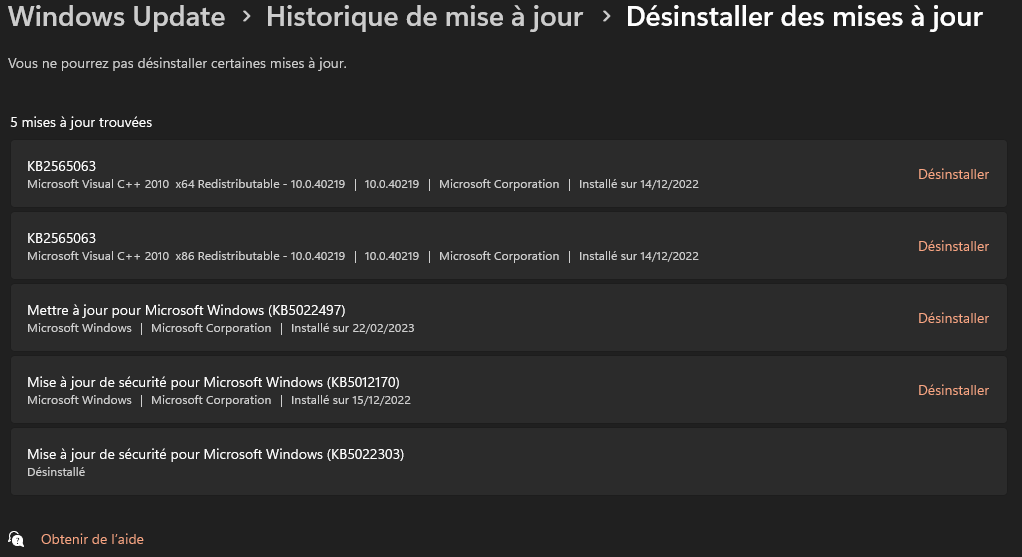Select the KB5022303 security update title
Viewport: 1022px width, 557px height.
coord(215,454)
